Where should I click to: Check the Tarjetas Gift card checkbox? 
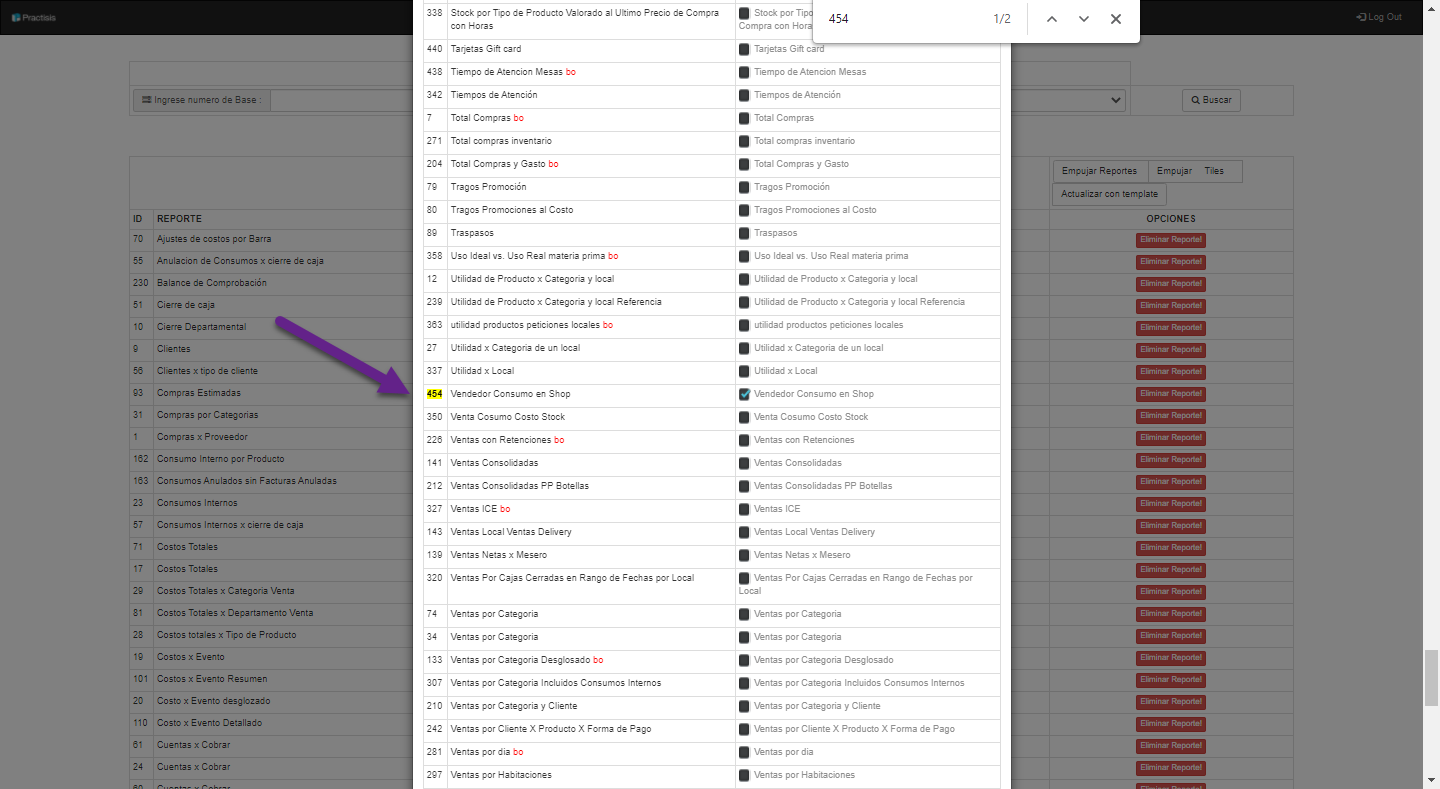tap(744, 49)
